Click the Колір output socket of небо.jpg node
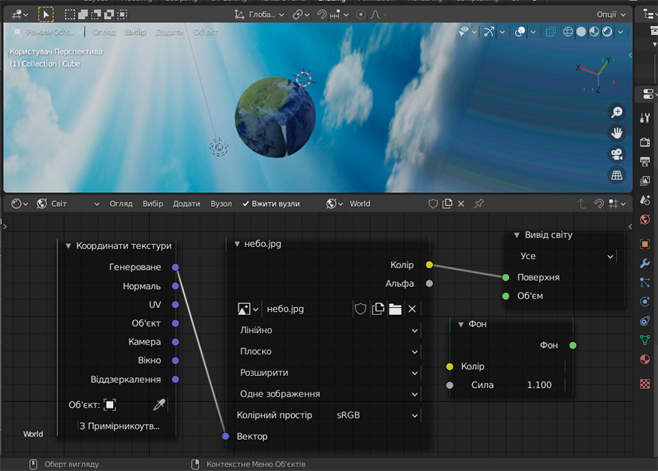Image resolution: width=658 pixels, height=471 pixels. point(429,265)
